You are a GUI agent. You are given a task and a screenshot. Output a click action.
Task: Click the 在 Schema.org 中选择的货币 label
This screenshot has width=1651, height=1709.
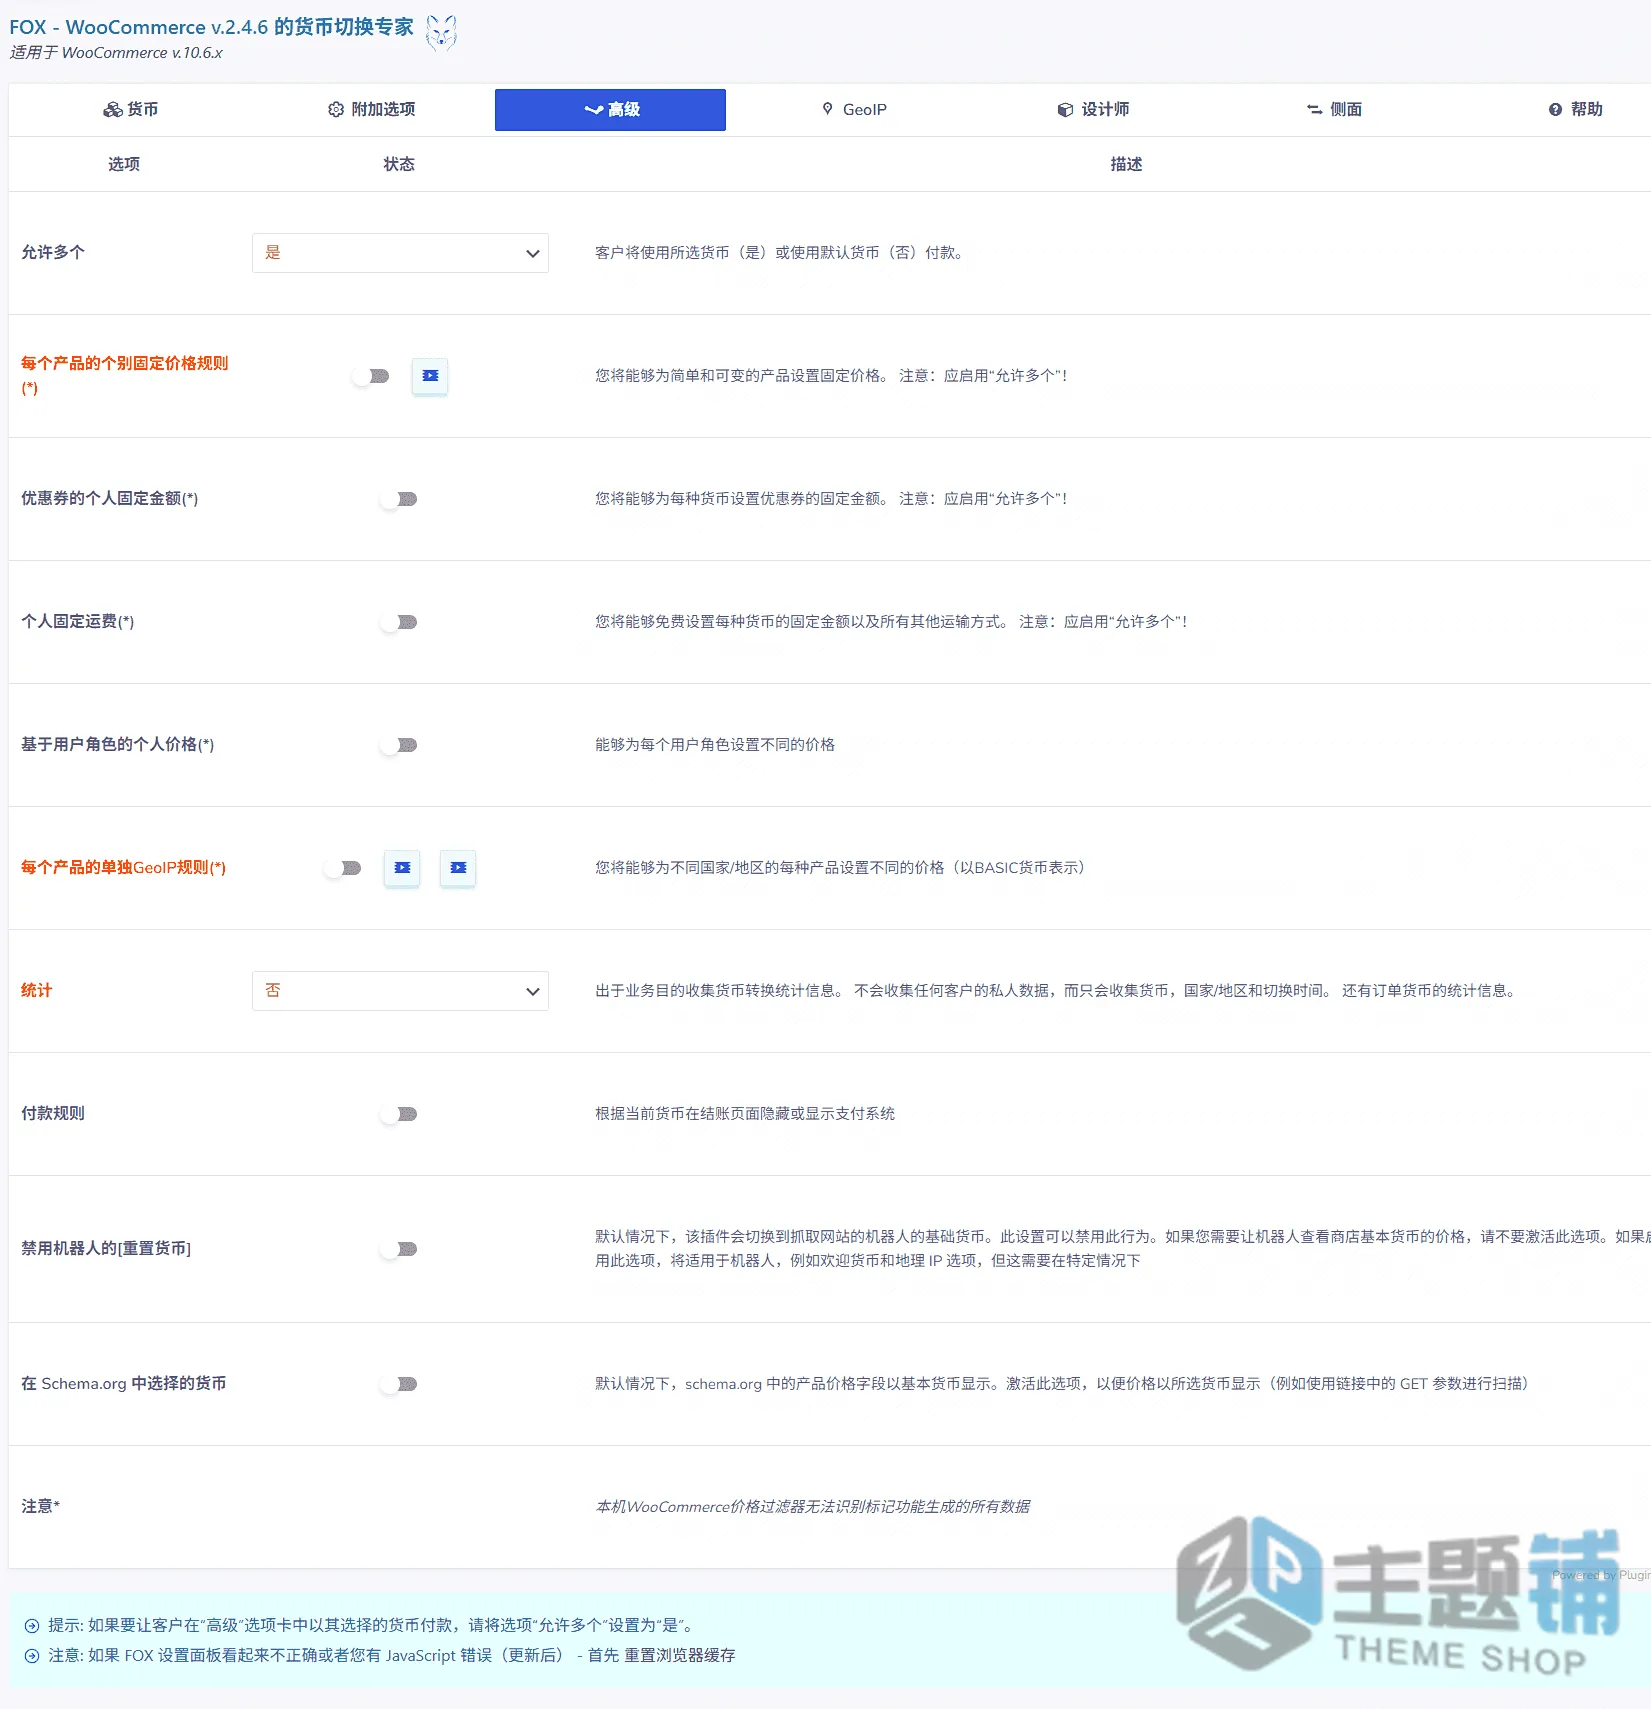(x=124, y=1384)
